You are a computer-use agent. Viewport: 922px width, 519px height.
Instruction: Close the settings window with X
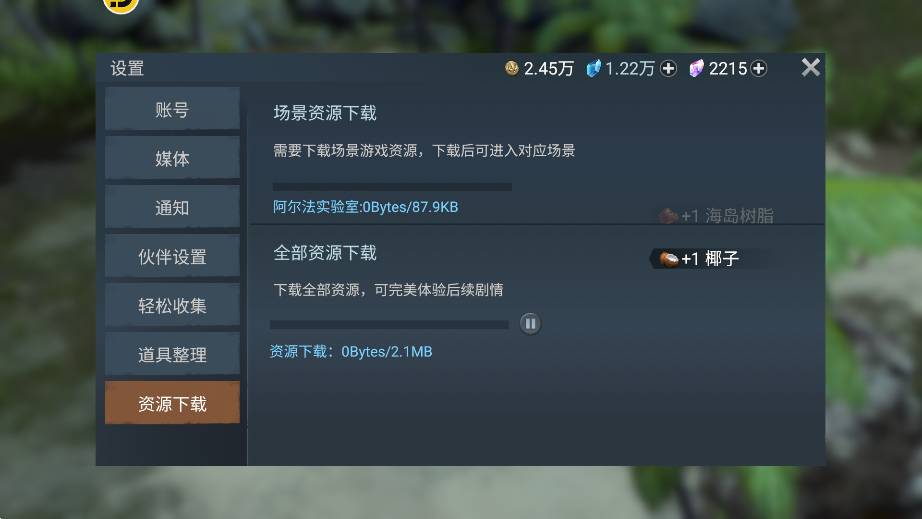(x=810, y=68)
